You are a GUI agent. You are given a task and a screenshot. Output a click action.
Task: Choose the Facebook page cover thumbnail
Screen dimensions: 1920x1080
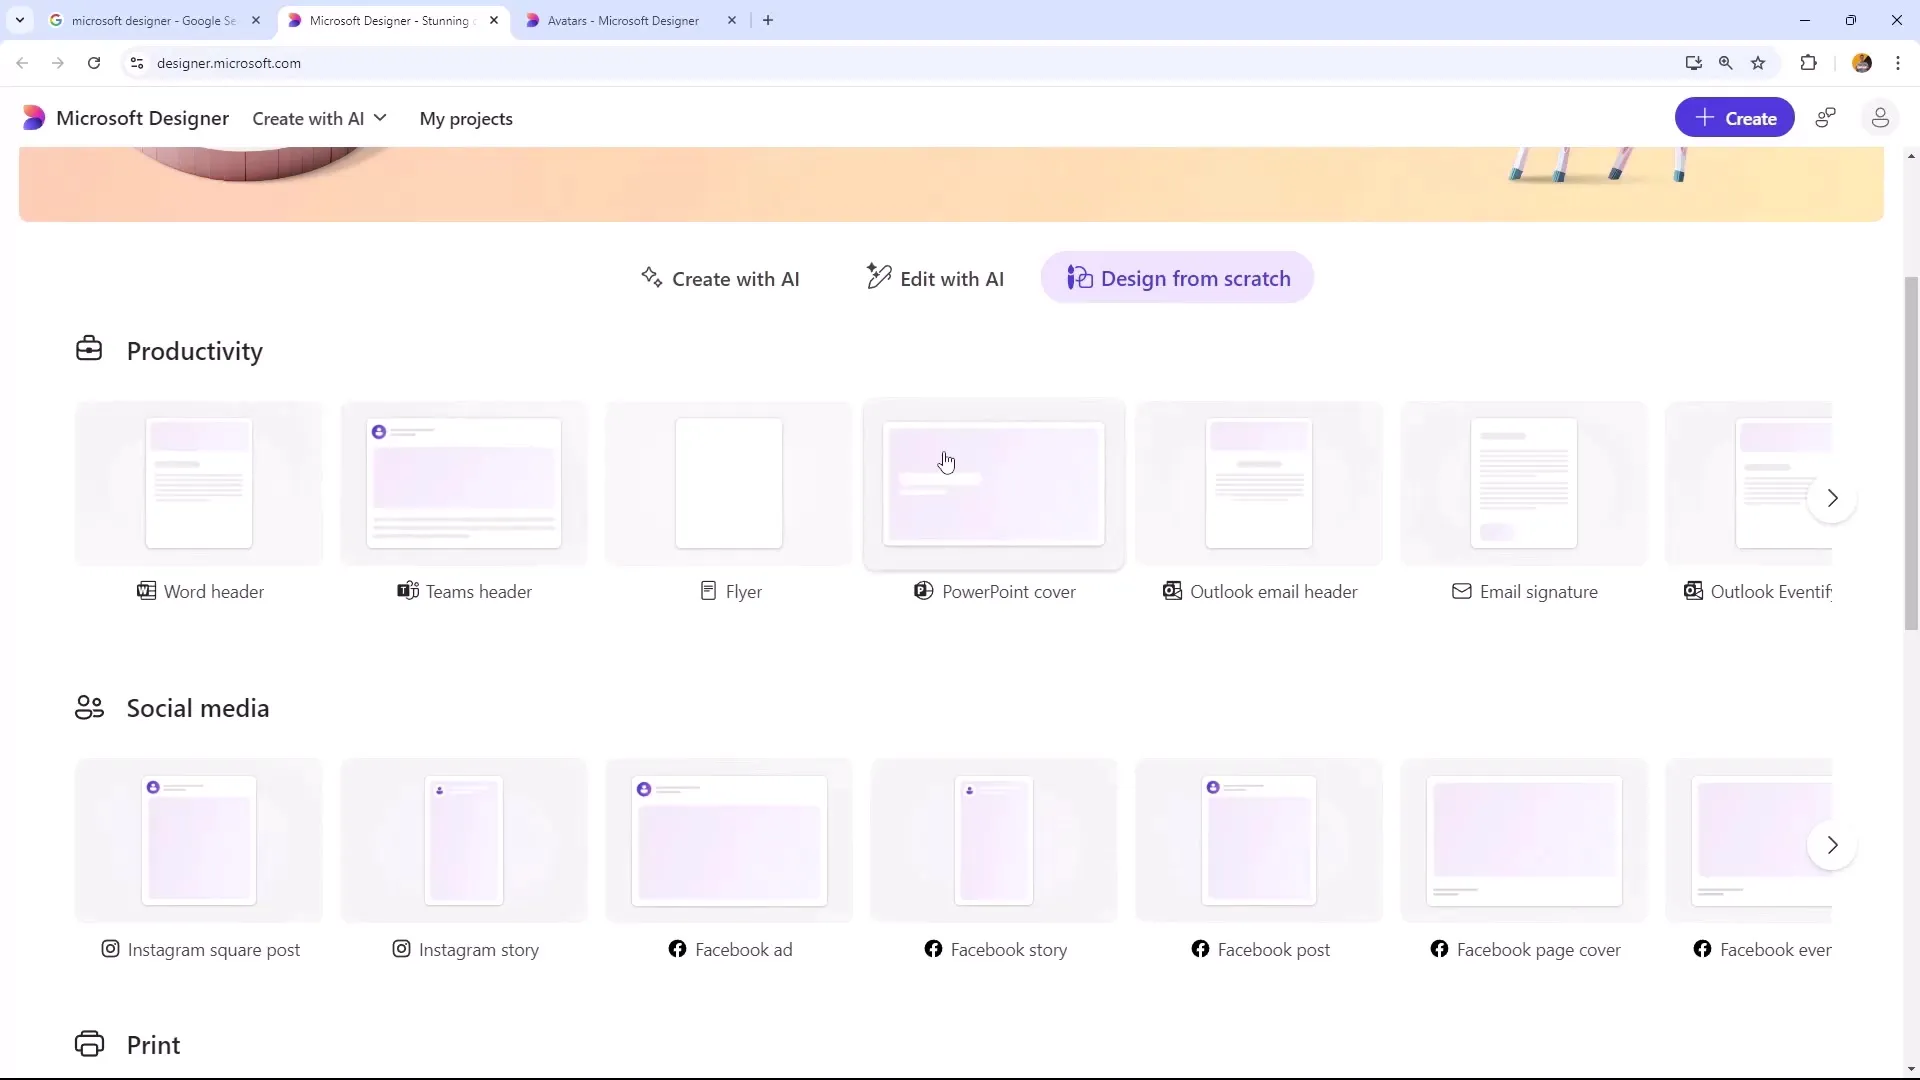1524,841
